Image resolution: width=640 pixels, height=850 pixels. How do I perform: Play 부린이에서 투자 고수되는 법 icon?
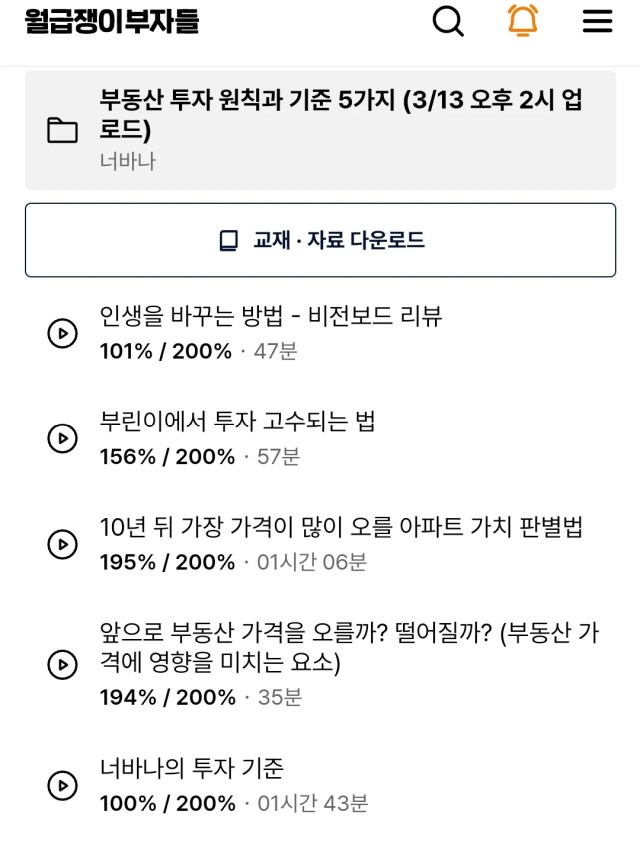coord(62,439)
